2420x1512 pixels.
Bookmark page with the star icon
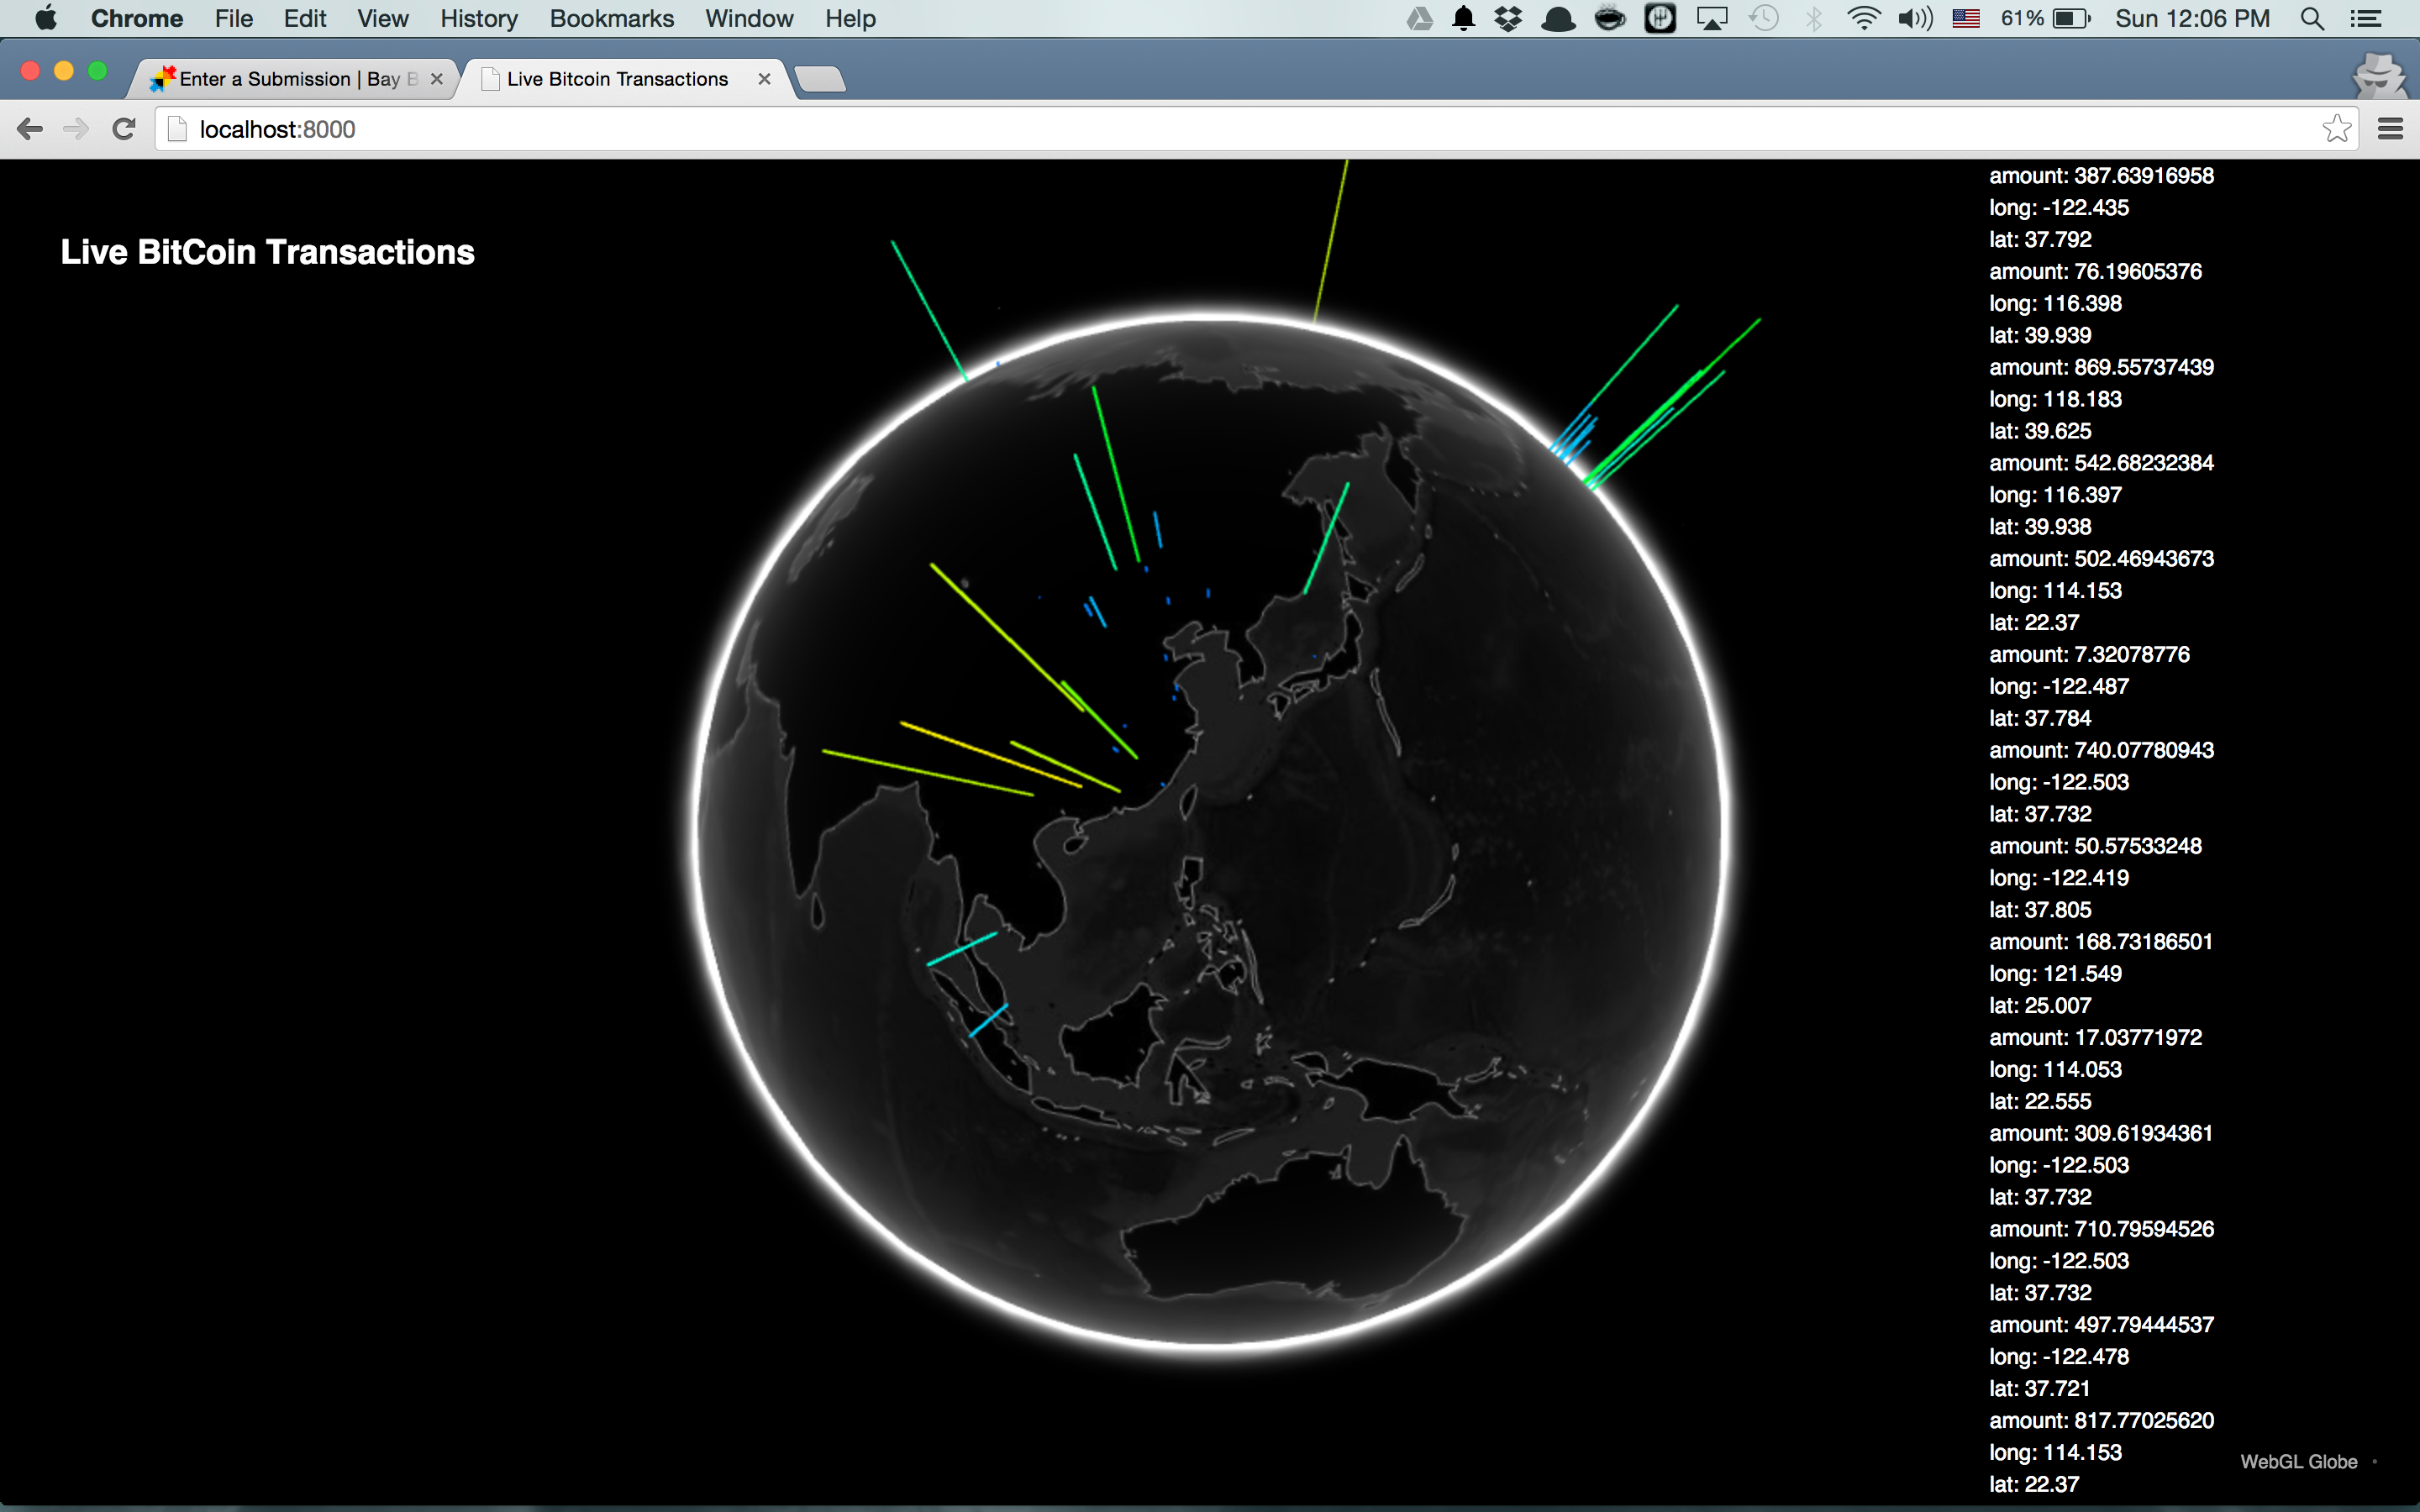[x=2336, y=129]
